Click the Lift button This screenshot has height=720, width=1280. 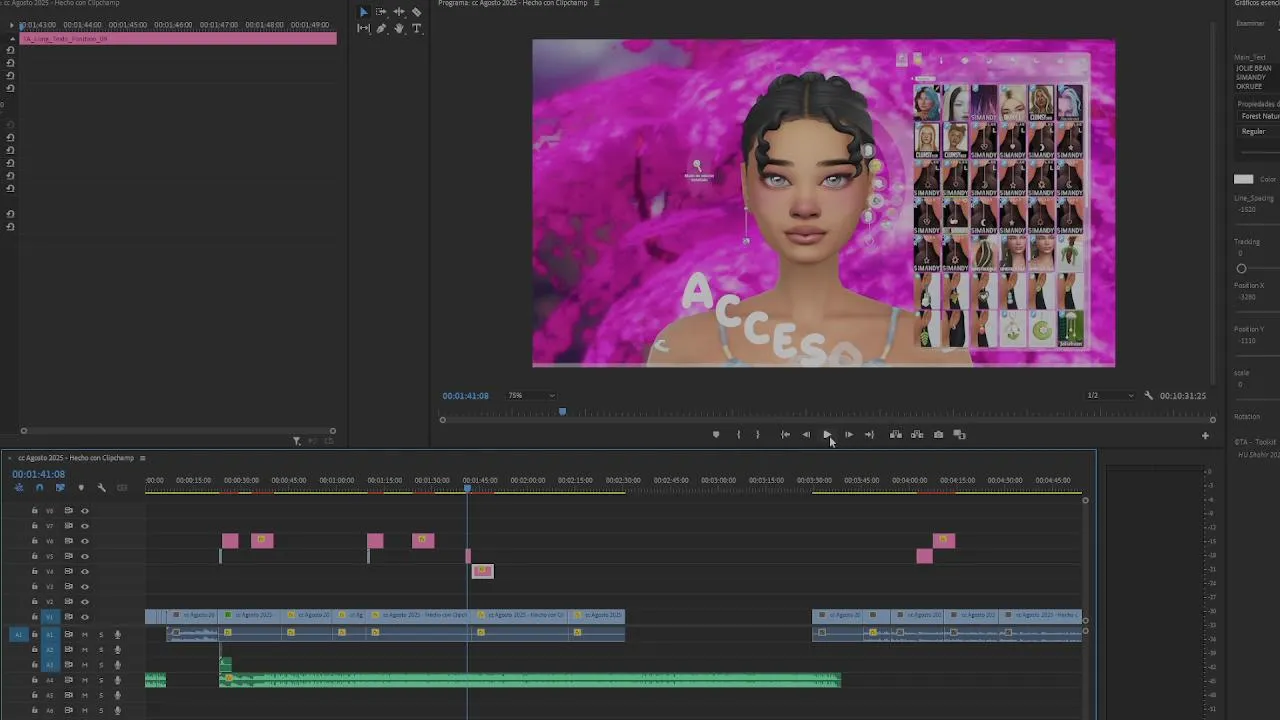896,435
